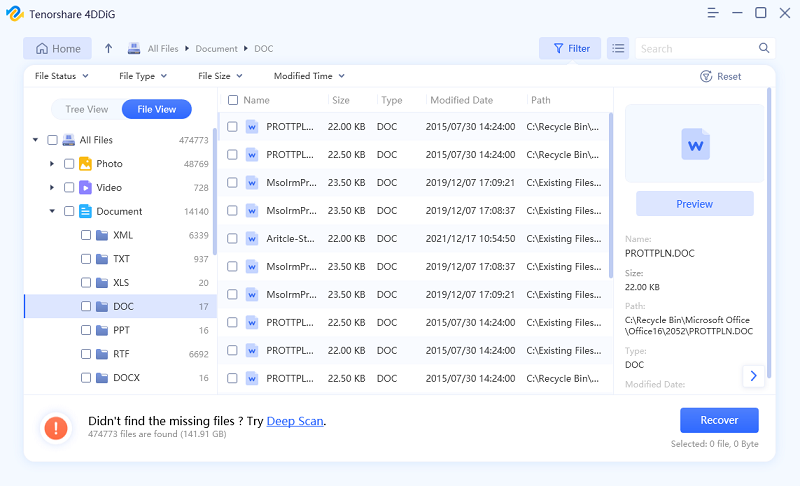Screen dimensions: 800x486
Task: Click the Photo category icon
Action: point(85,164)
